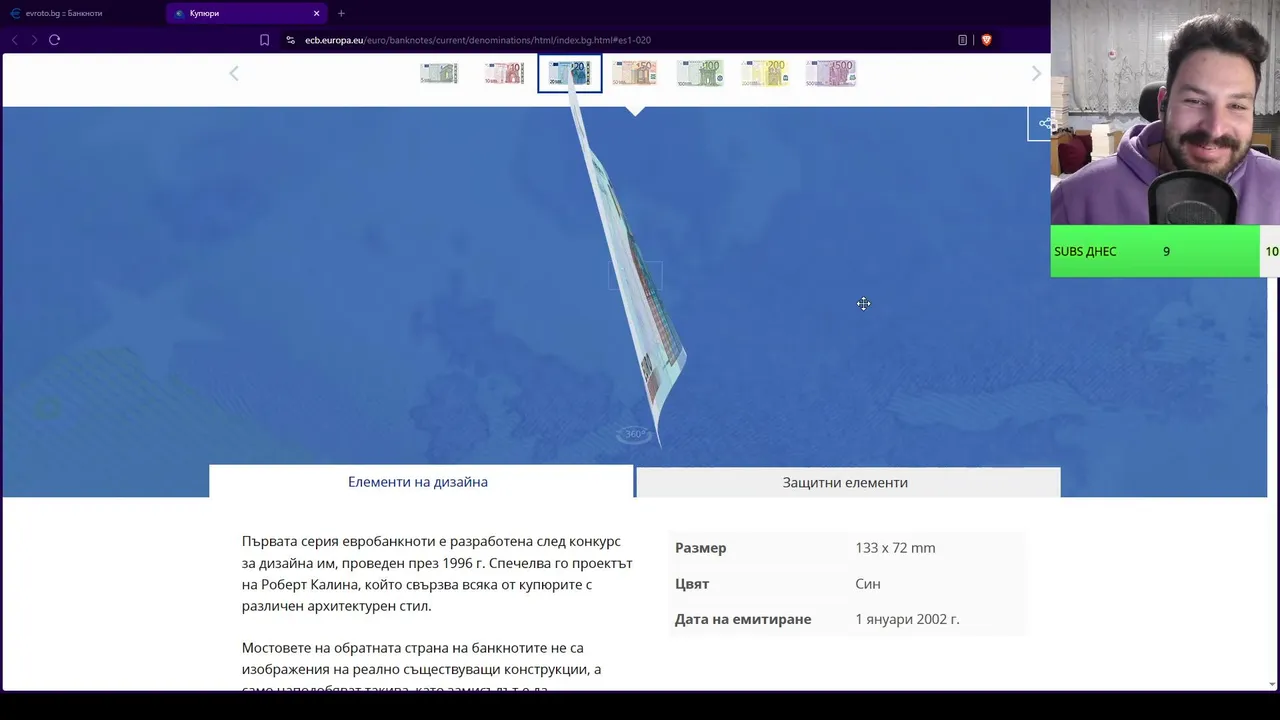Click the Цвят label
Viewport: 1280px width, 720px height.
point(692,584)
